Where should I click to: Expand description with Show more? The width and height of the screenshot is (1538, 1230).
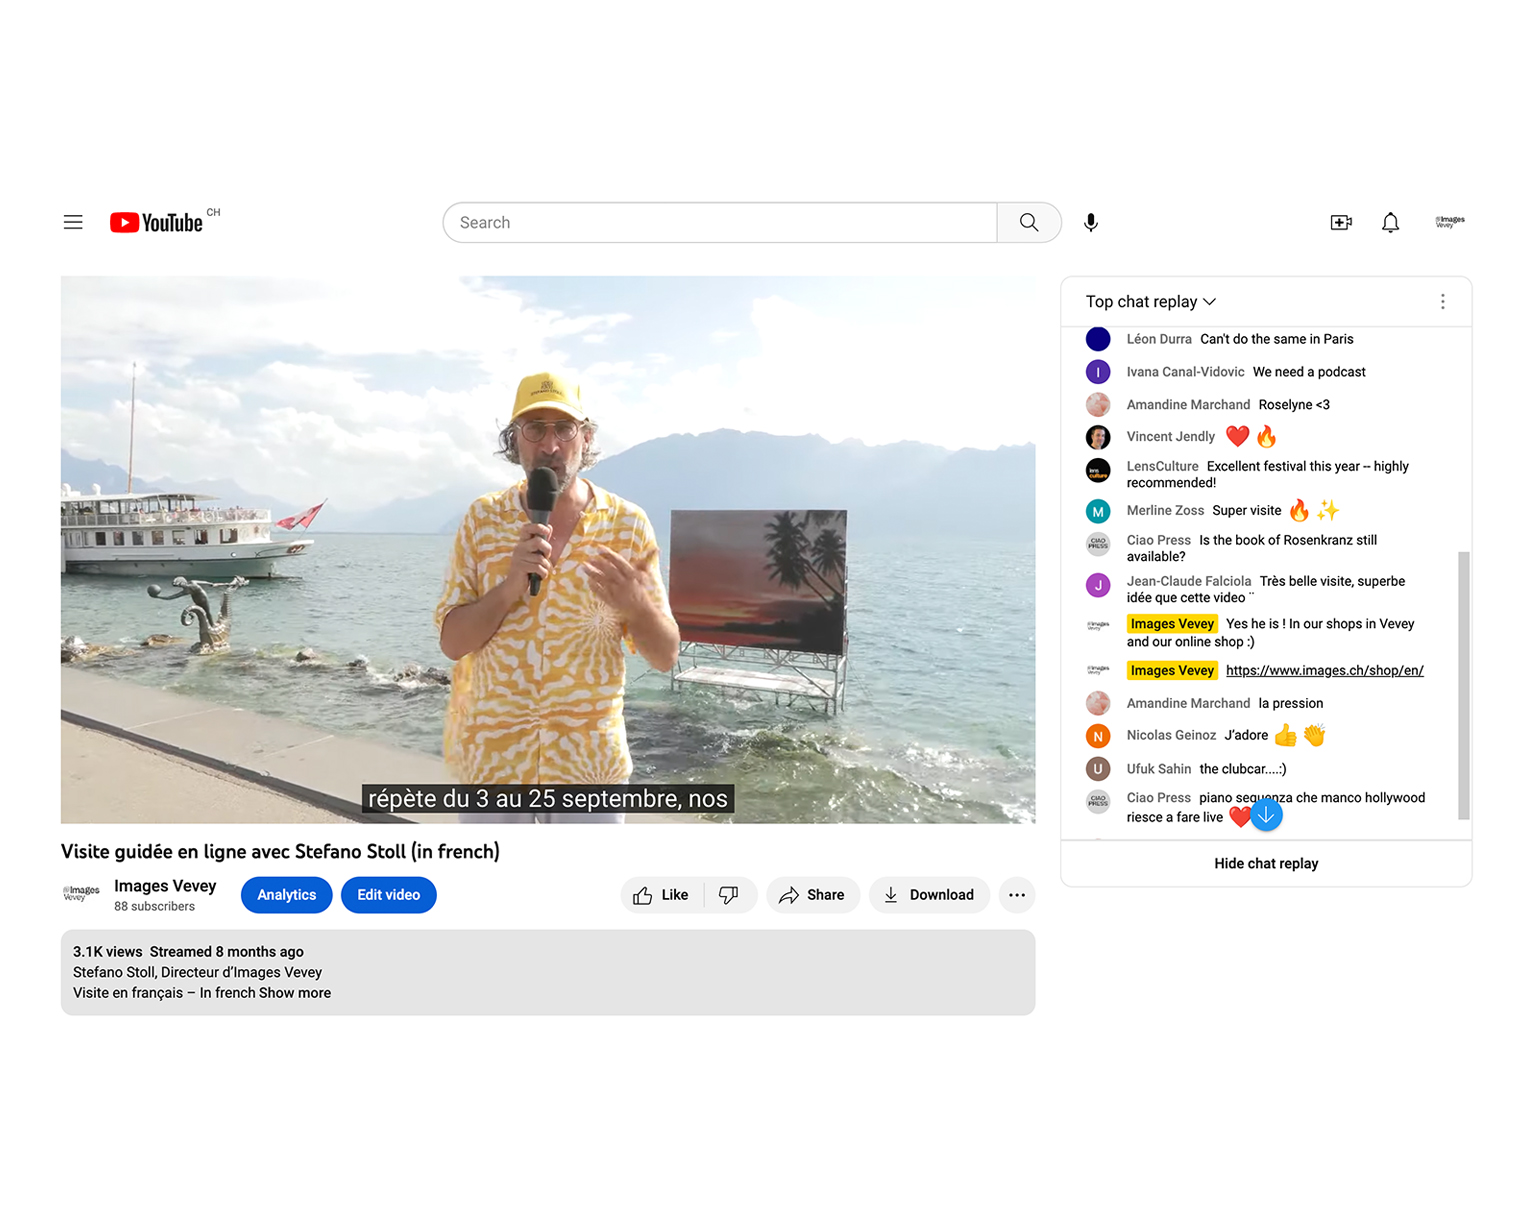click(295, 993)
